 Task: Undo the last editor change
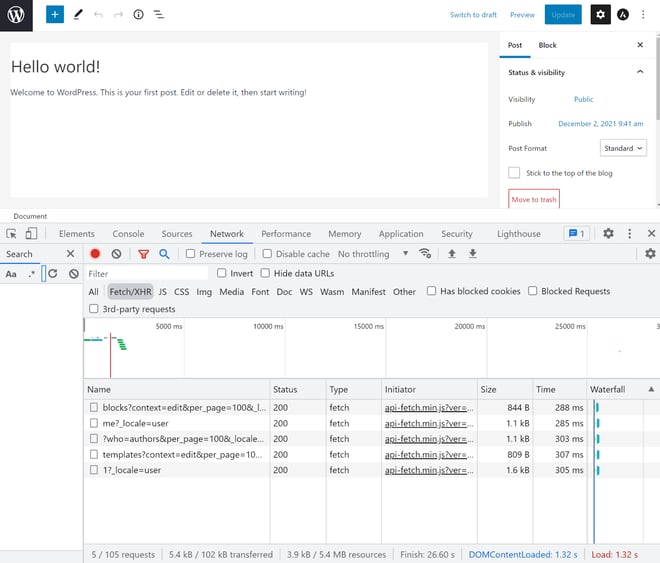tap(98, 15)
